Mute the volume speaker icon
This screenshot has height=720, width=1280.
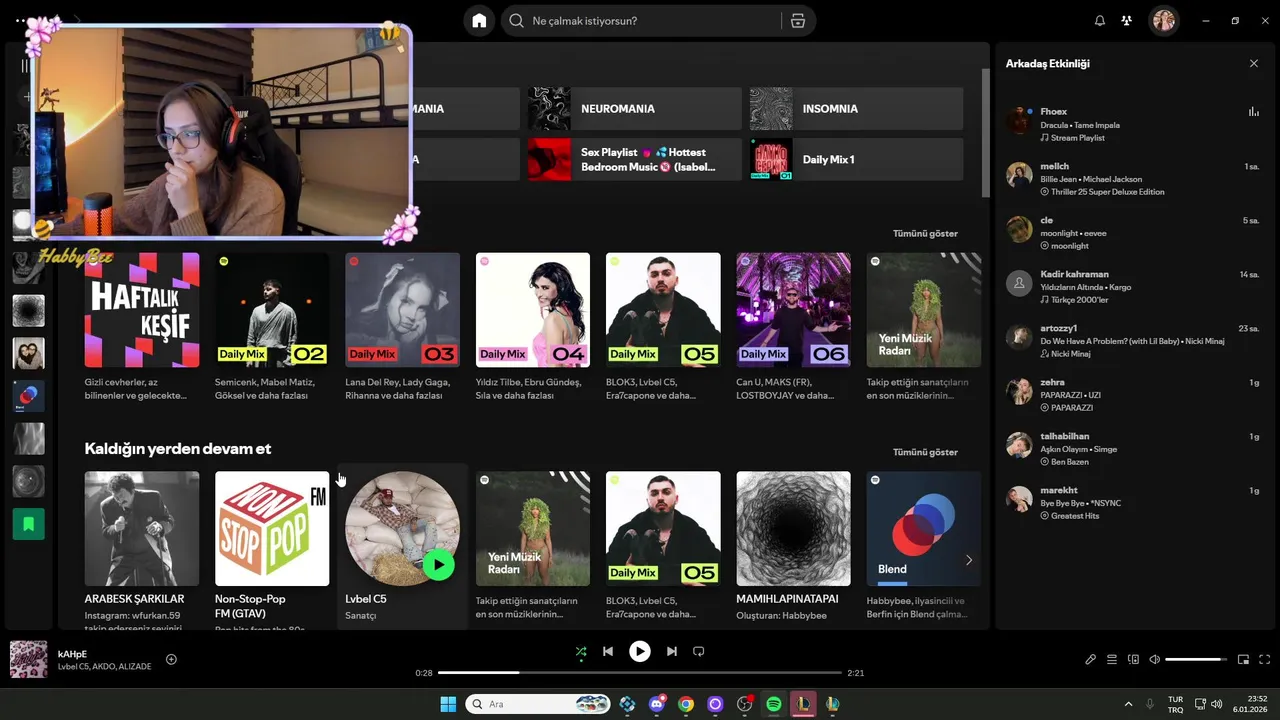[1155, 660]
